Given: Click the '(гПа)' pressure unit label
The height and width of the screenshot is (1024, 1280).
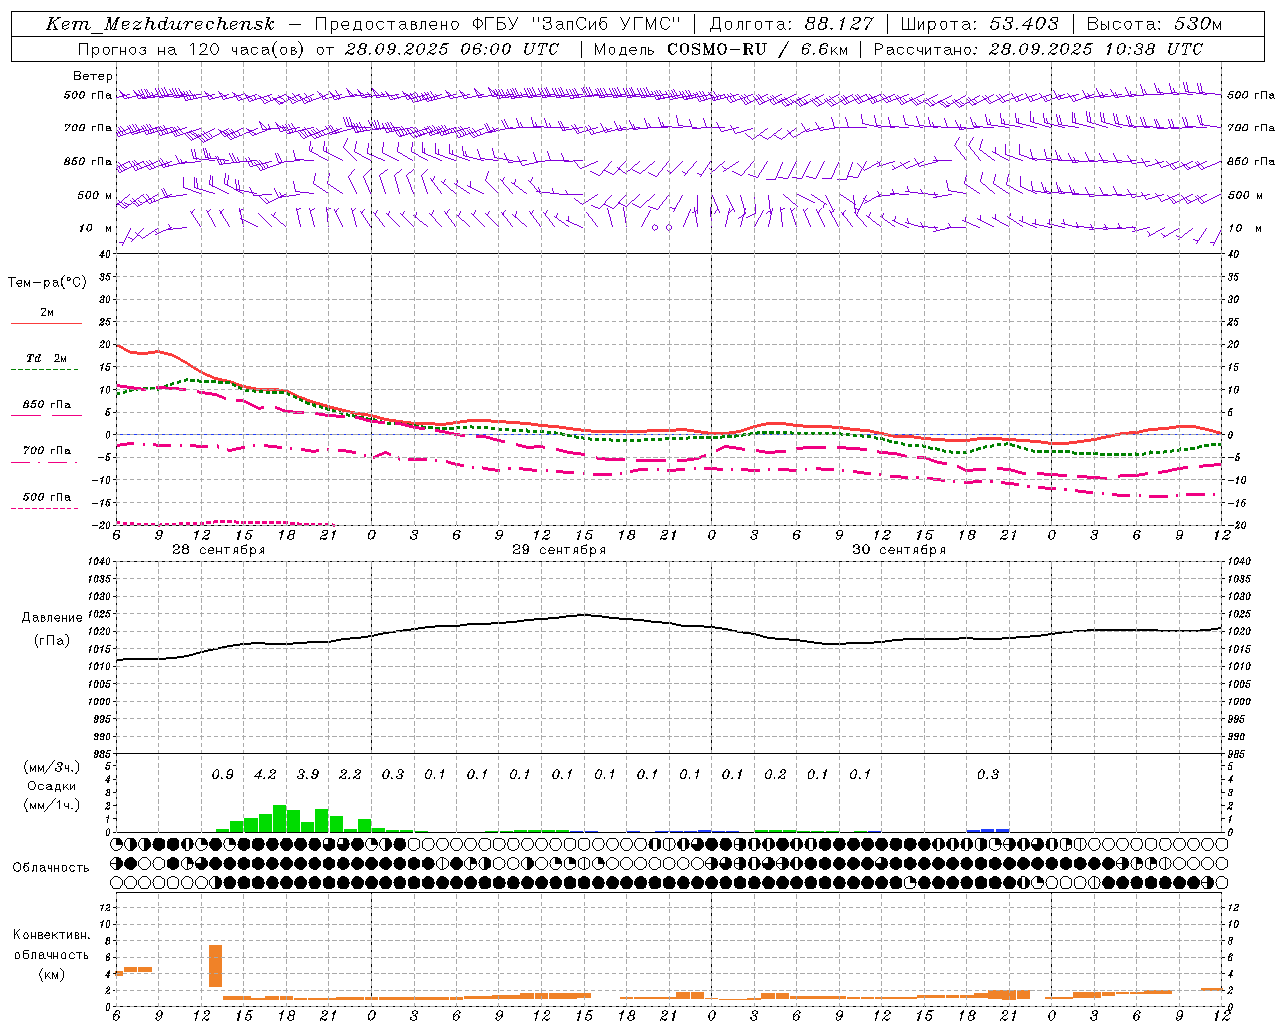Looking at the screenshot, I should pyautogui.click(x=52, y=641).
